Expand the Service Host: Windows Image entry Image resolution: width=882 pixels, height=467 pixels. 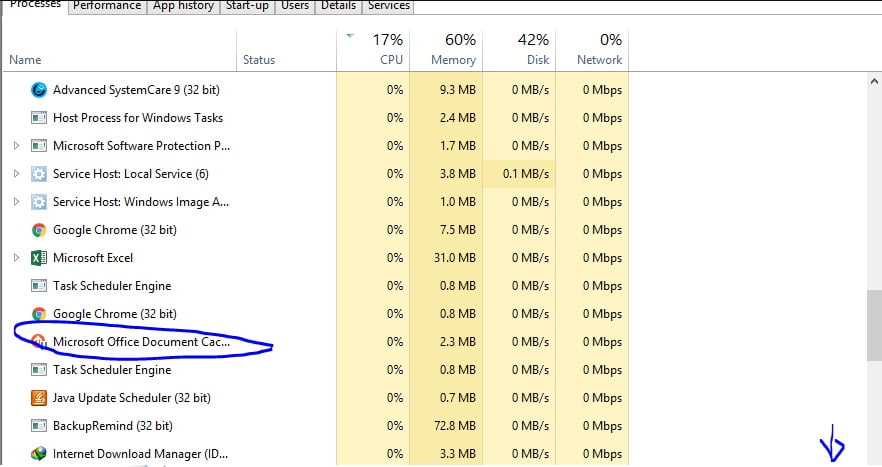pos(16,201)
